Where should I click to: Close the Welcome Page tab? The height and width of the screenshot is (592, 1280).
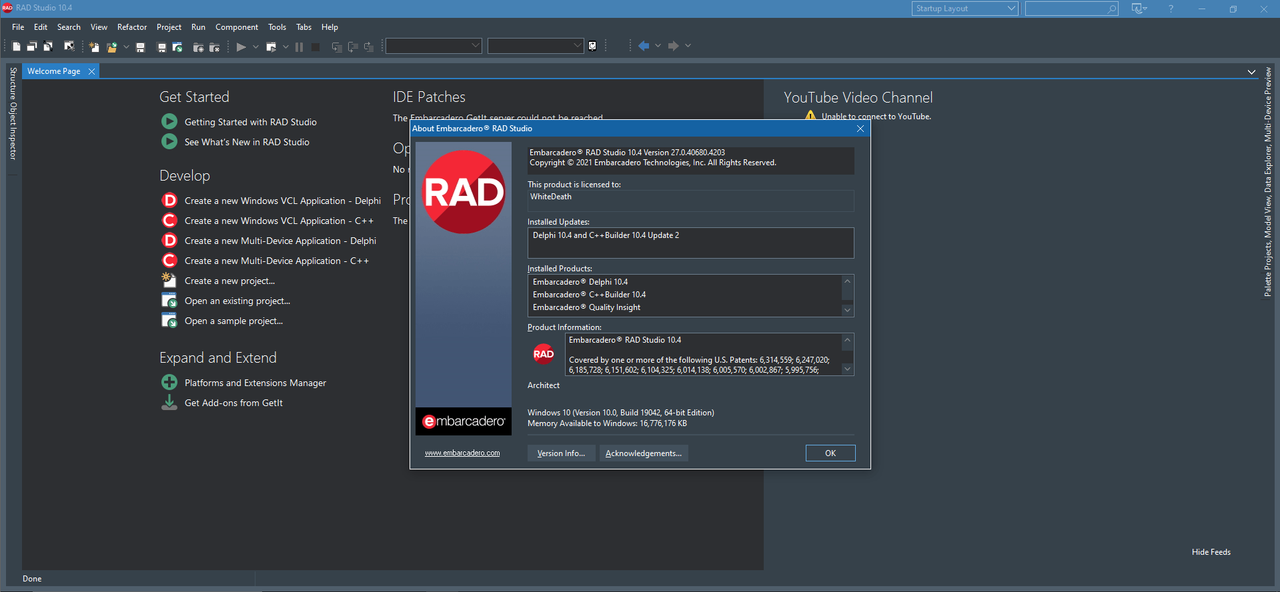pos(92,72)
